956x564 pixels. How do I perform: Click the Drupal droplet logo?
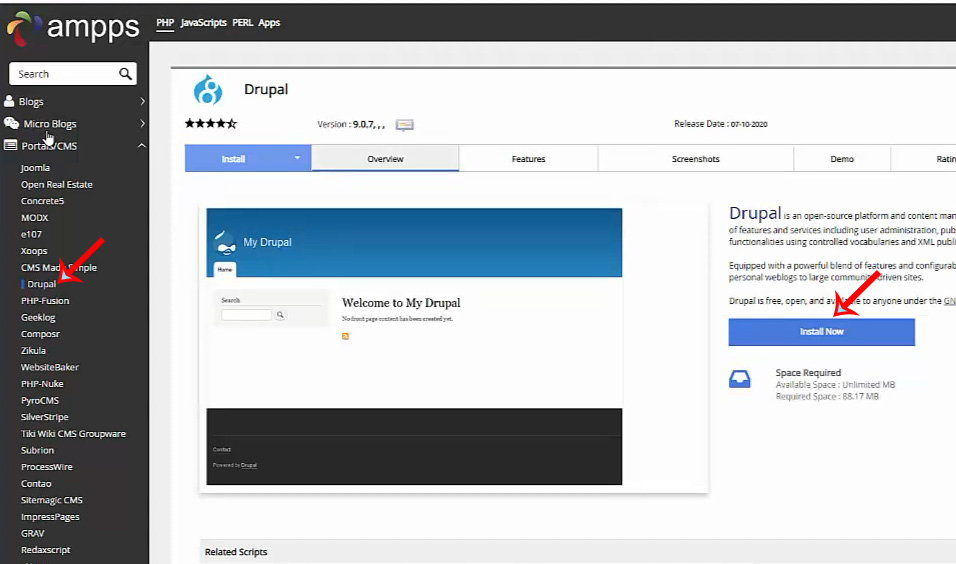208,90
